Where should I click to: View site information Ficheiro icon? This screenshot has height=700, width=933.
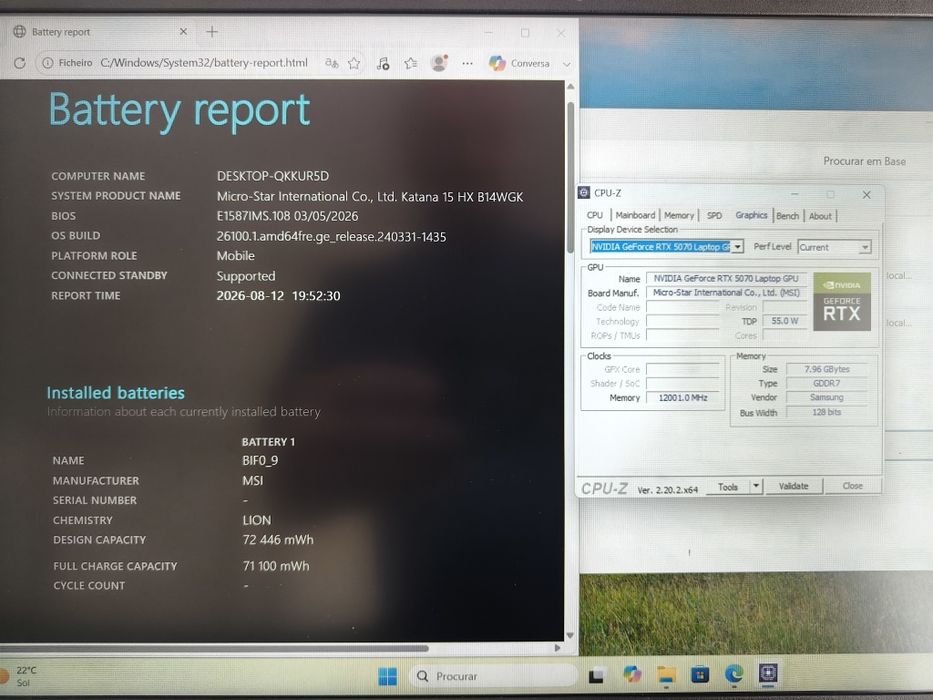pyautogui.click(x=67, y=62)
